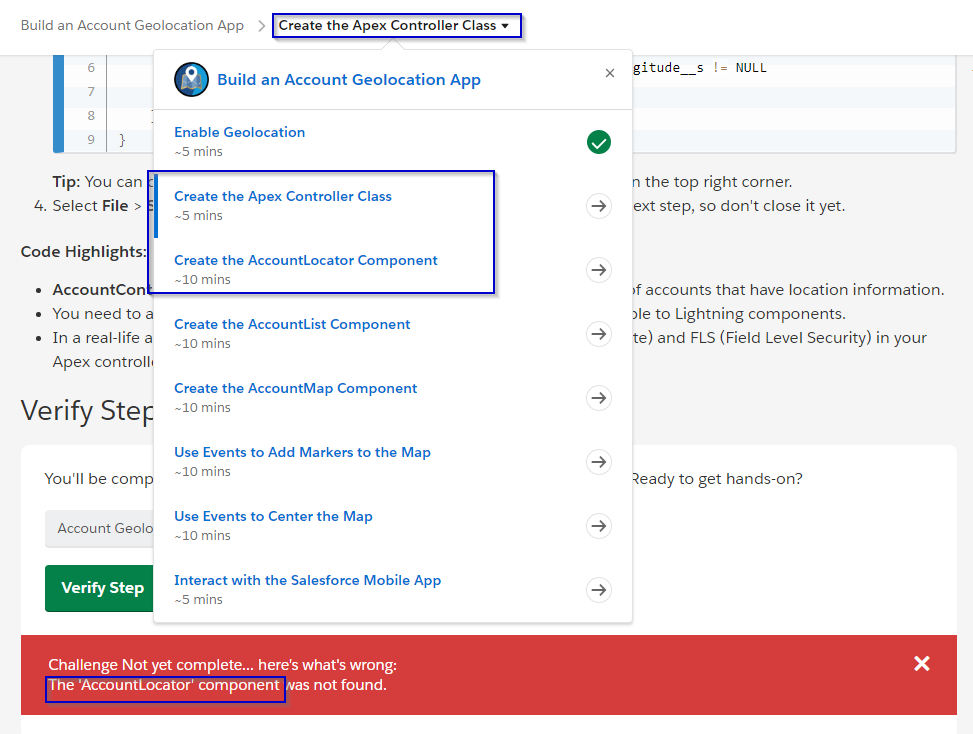Collapse the Create the Apex Controller Class dropdown
This screenshot has width=973, height=734.
click(395, 25)
